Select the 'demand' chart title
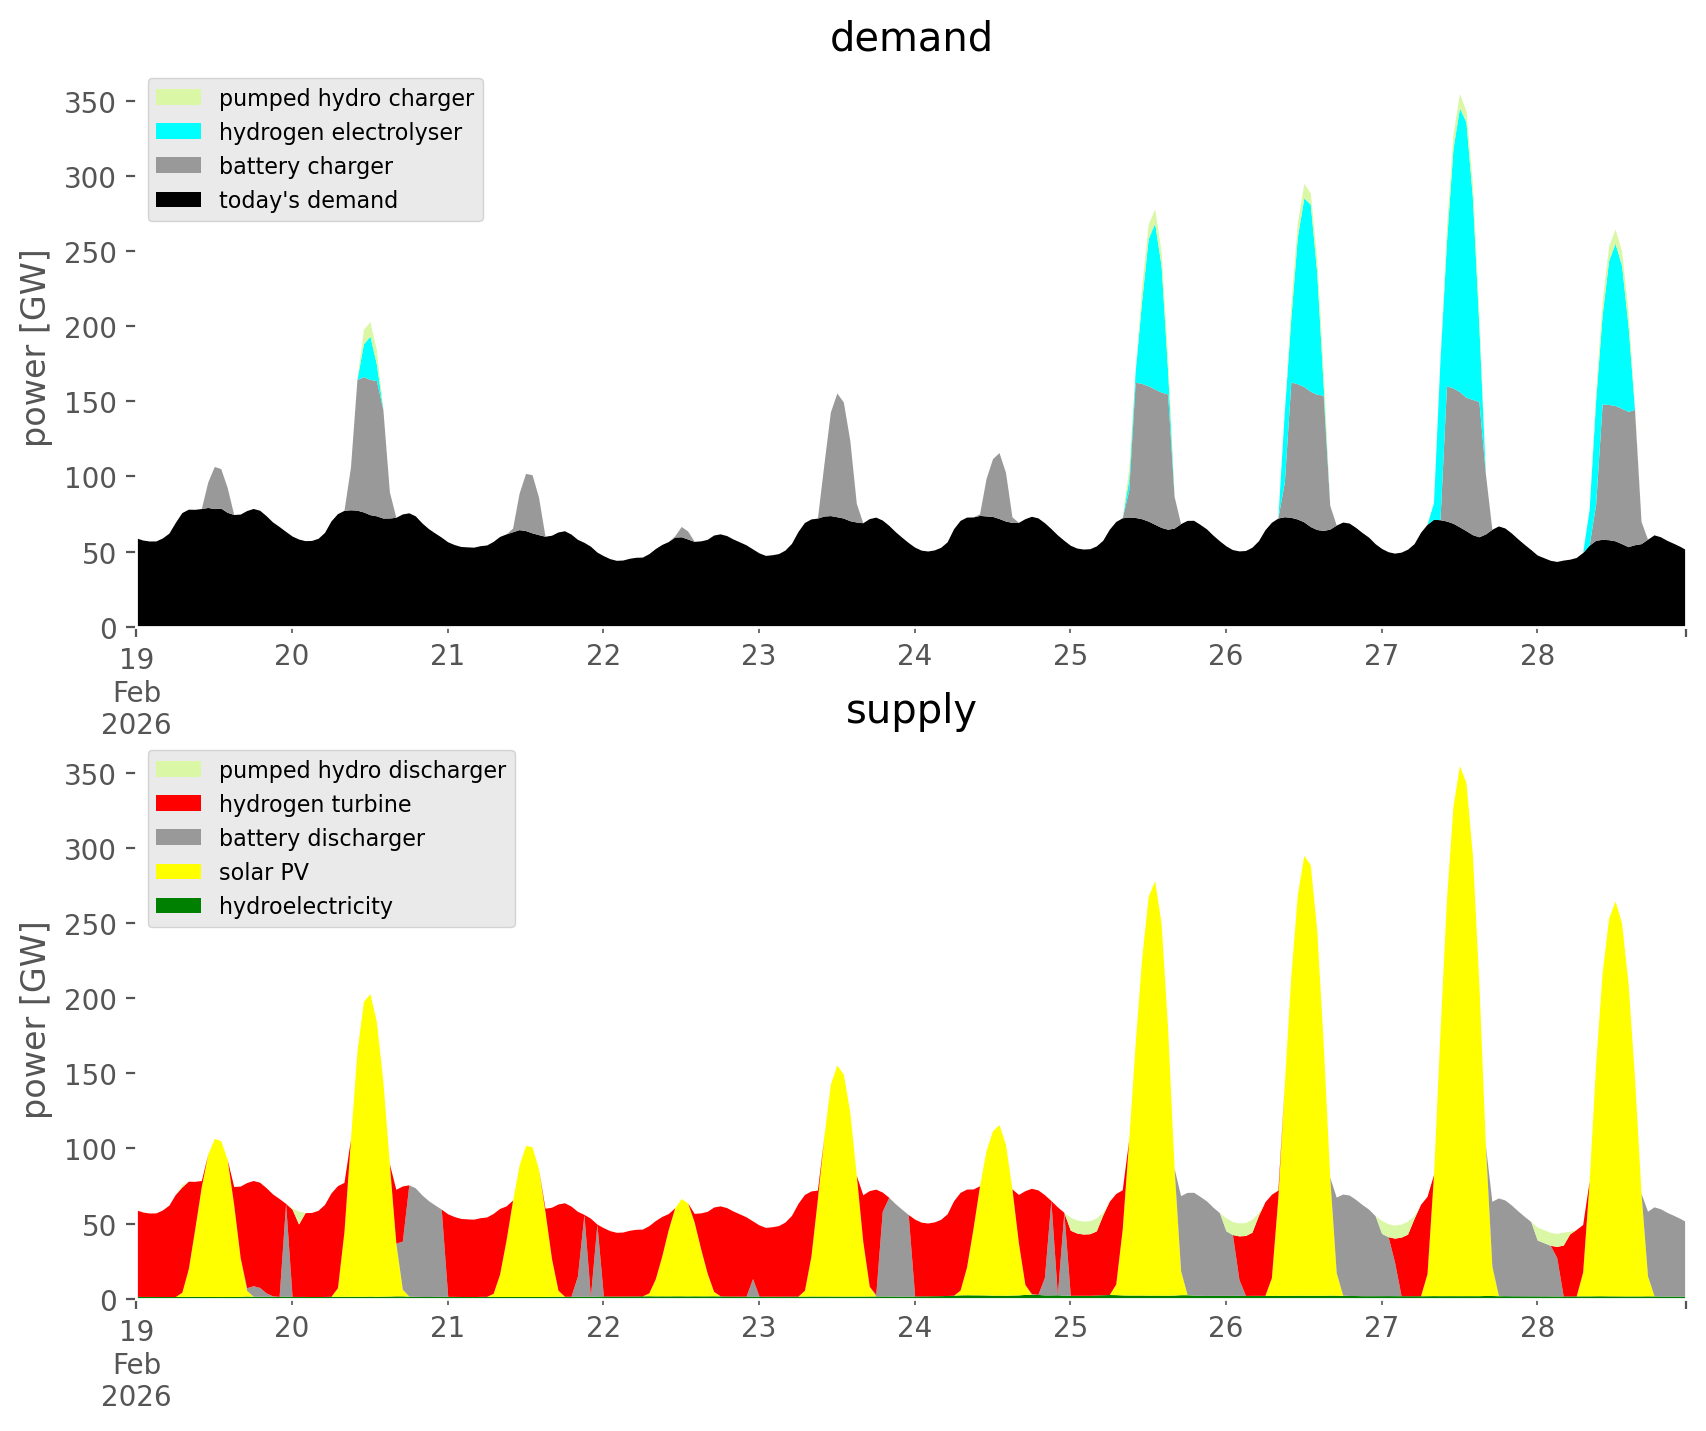The width and height of the screenshot is (1706, 1431). (x=910, y=38)
